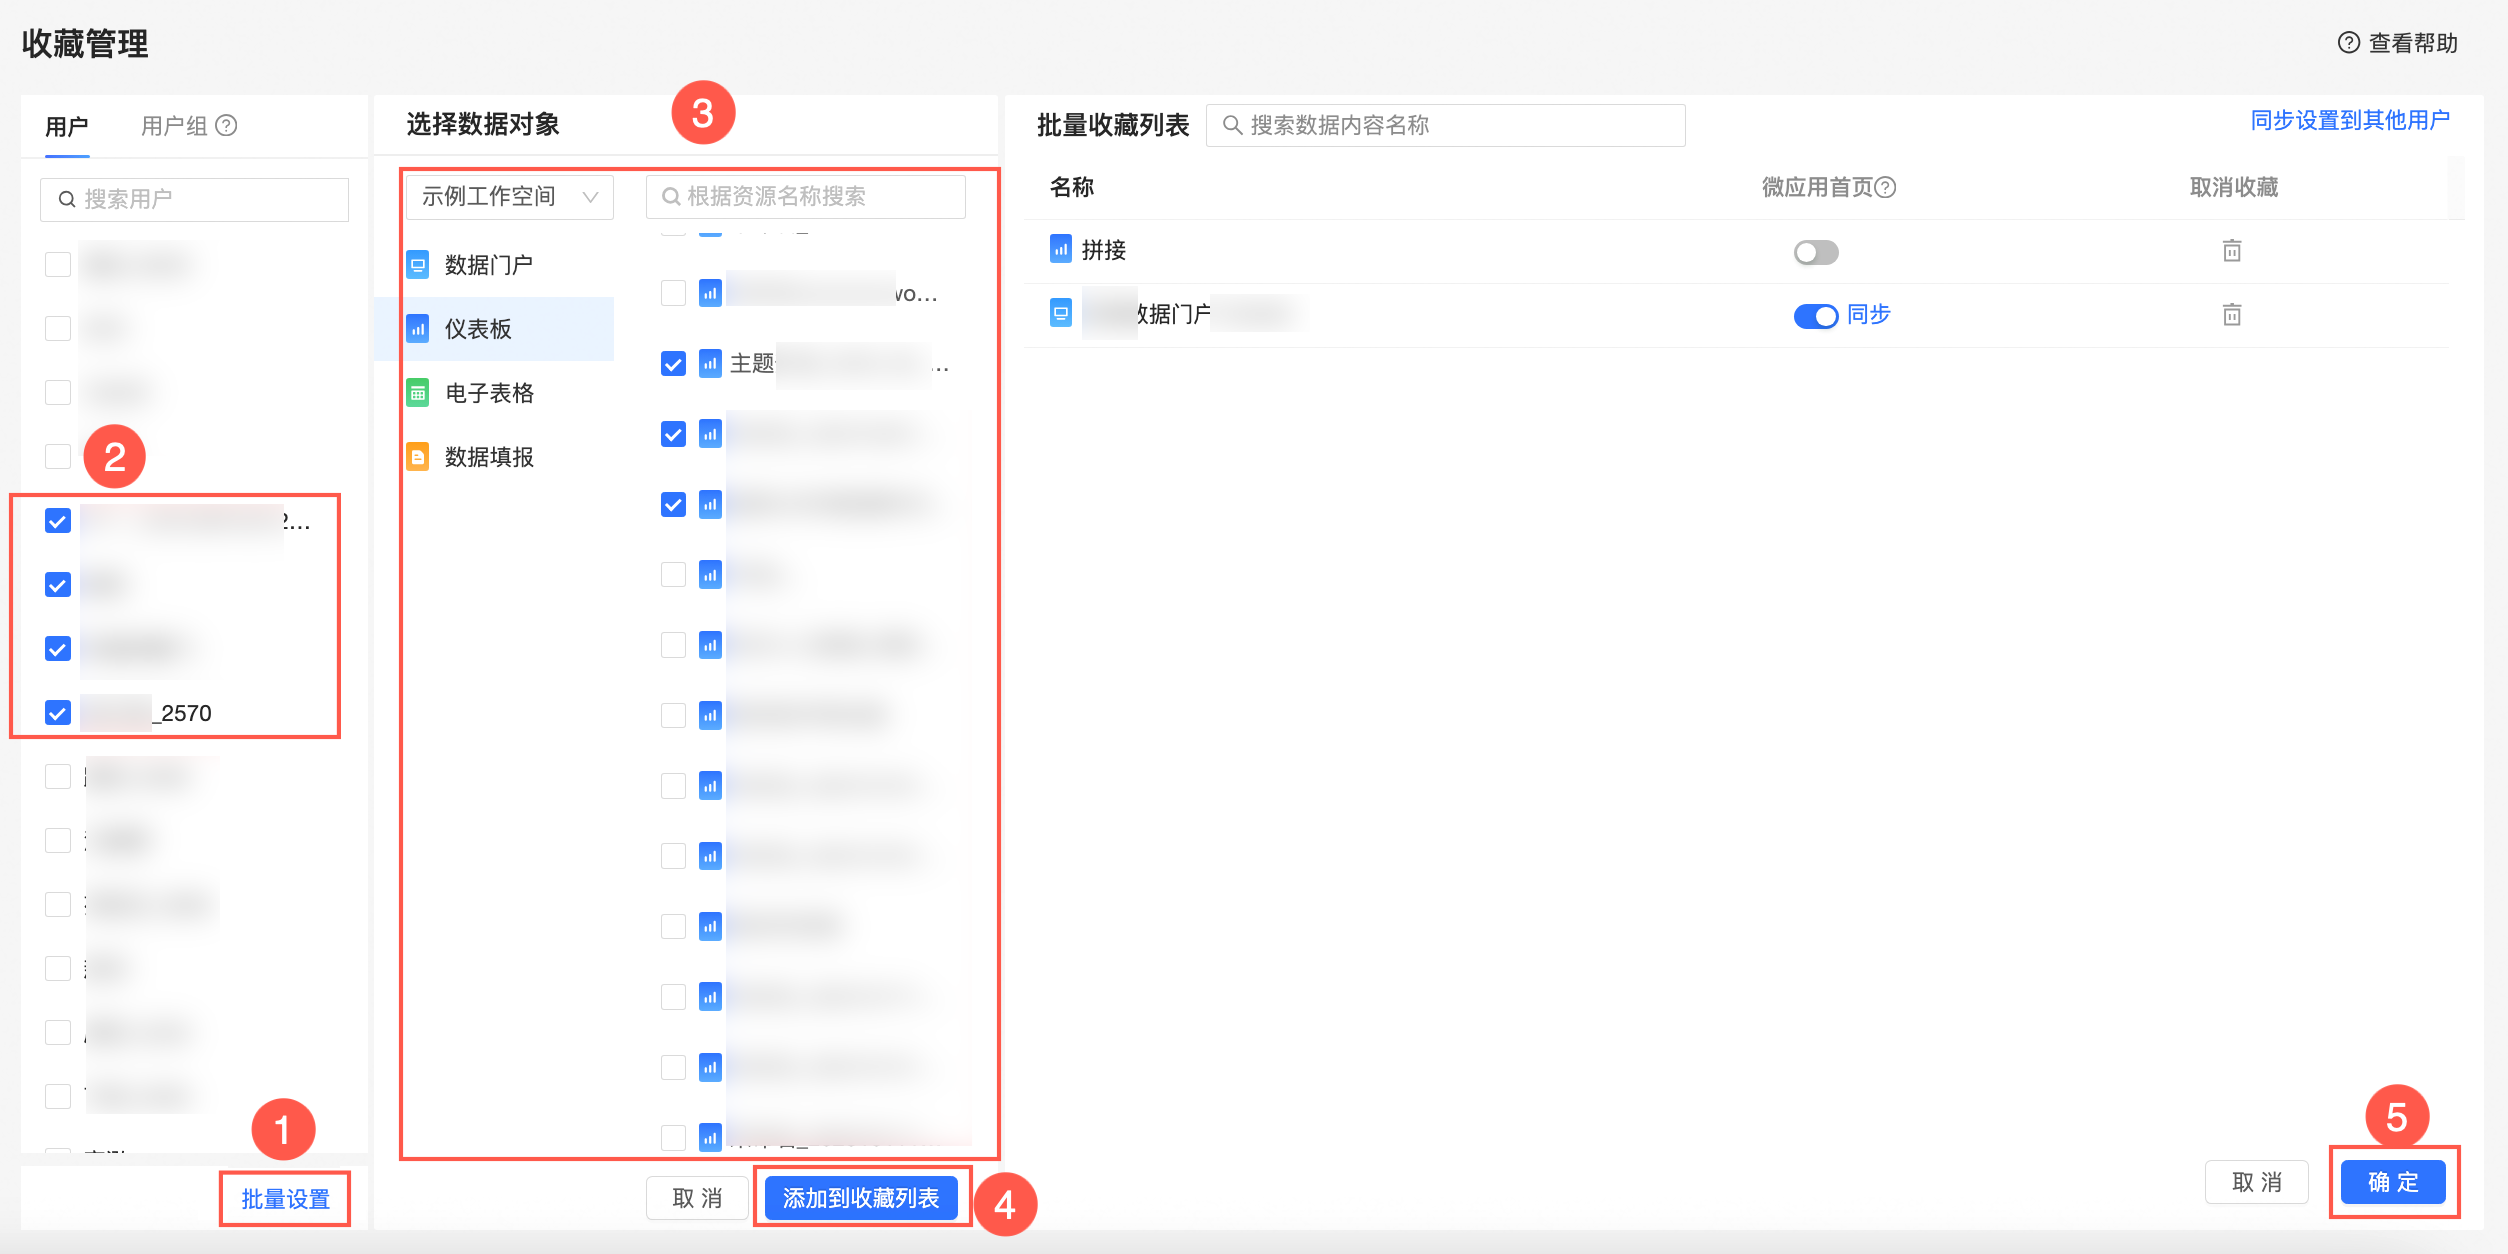Select 电子表格 spreadsheet category
Screen dimensions: 2508x1254
[x=488, y=393]
